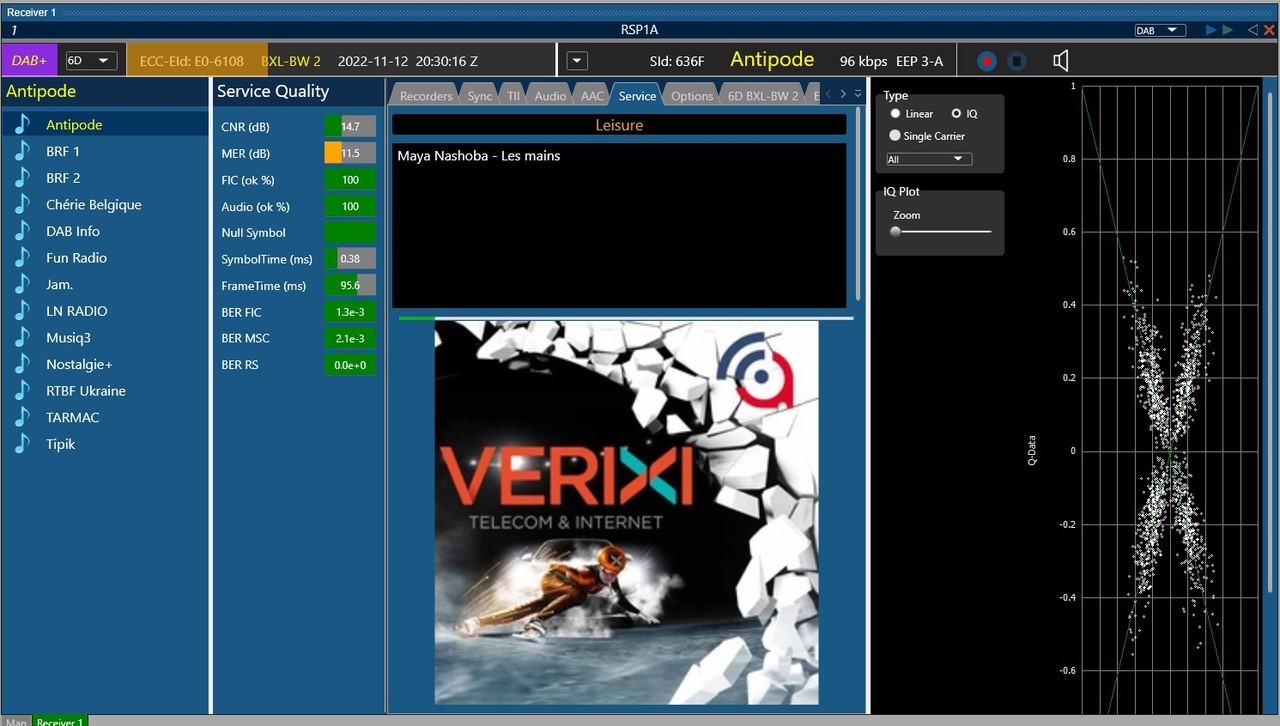Click the ECC-EId: E0-6108 label
This screenshot has height=726, width=1280.
coord(192,61)
